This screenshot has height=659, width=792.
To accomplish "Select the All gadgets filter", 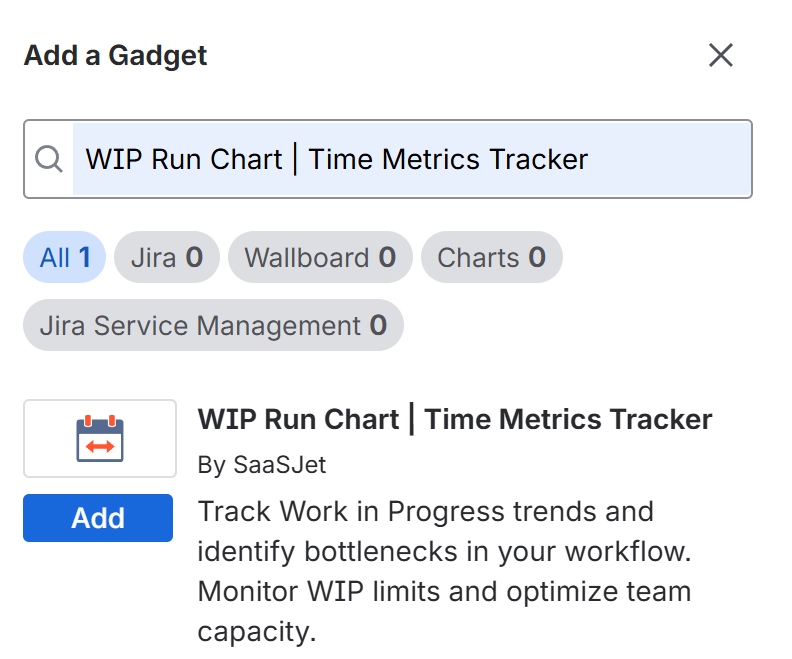I will pyautogui.click(x=65, y=258).
